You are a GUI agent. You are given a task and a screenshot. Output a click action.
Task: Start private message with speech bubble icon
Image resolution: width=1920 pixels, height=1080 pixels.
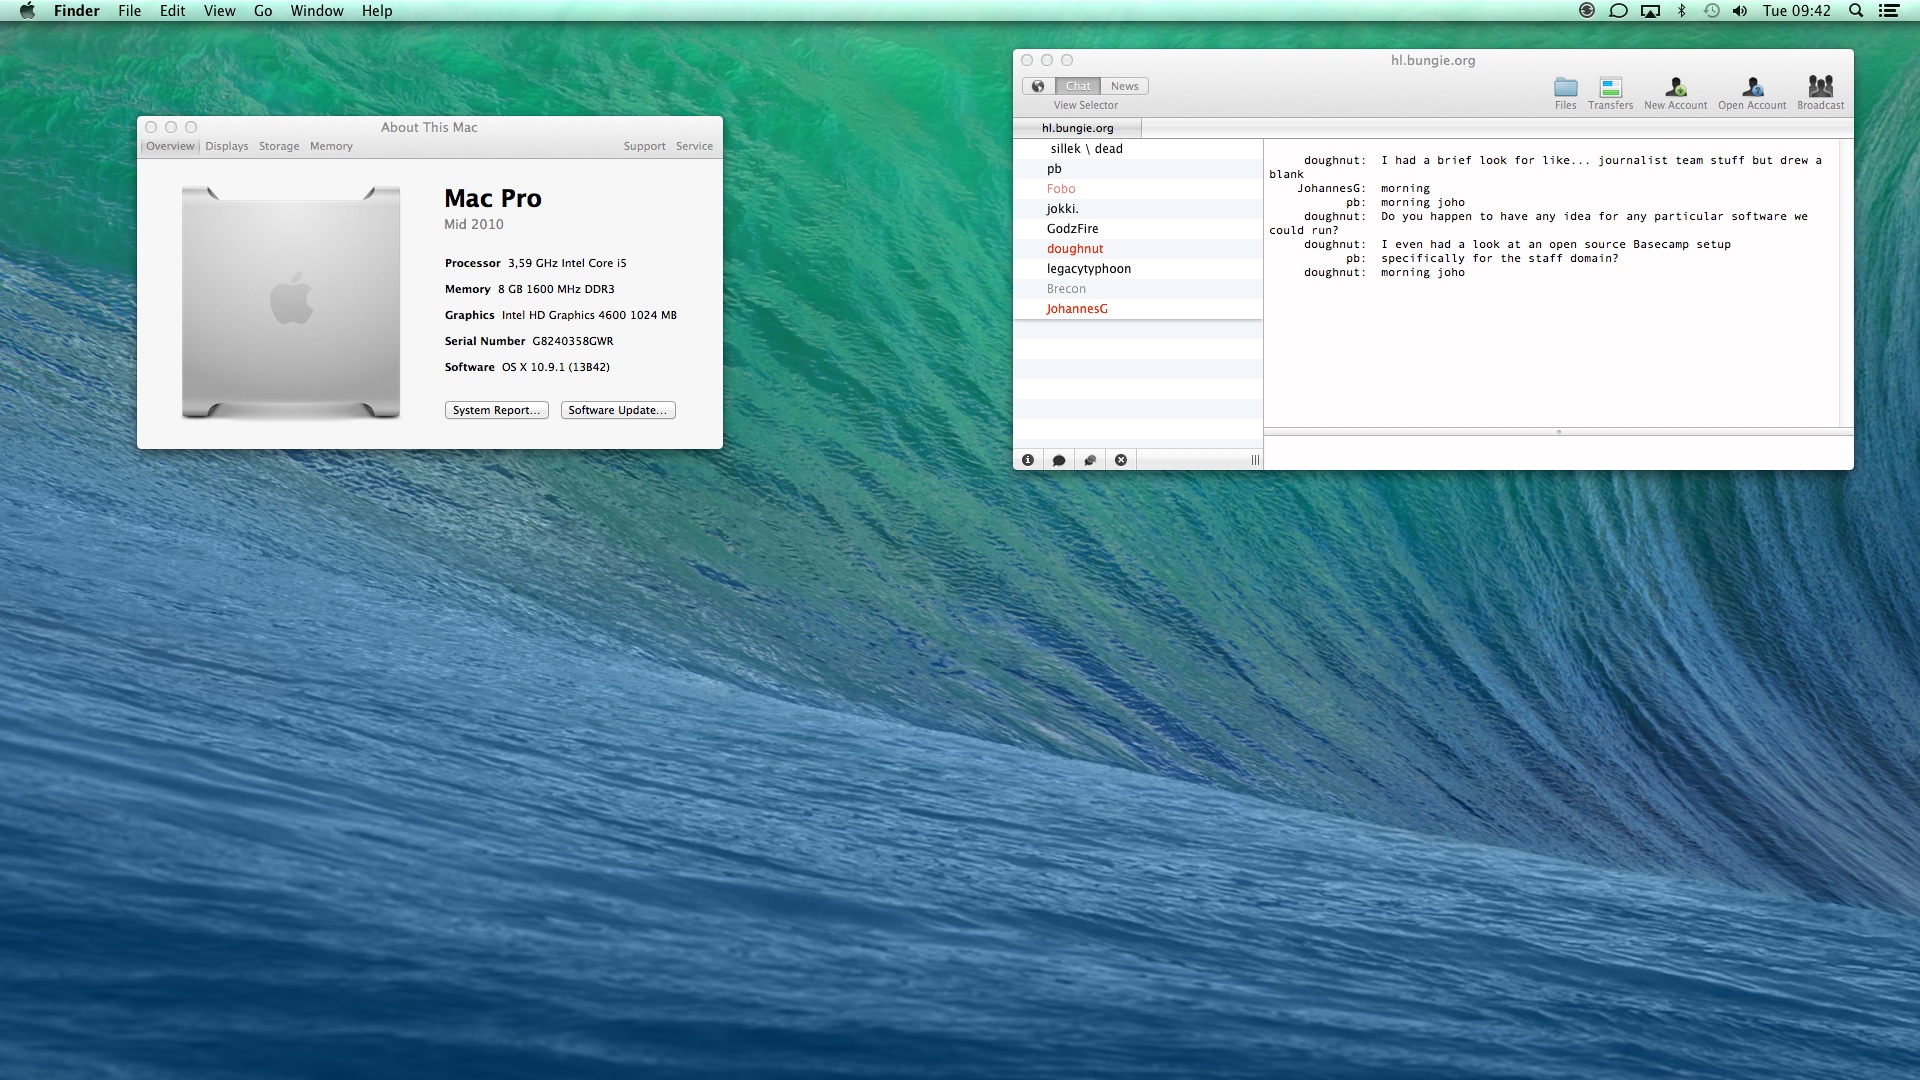coord(1059,460)
